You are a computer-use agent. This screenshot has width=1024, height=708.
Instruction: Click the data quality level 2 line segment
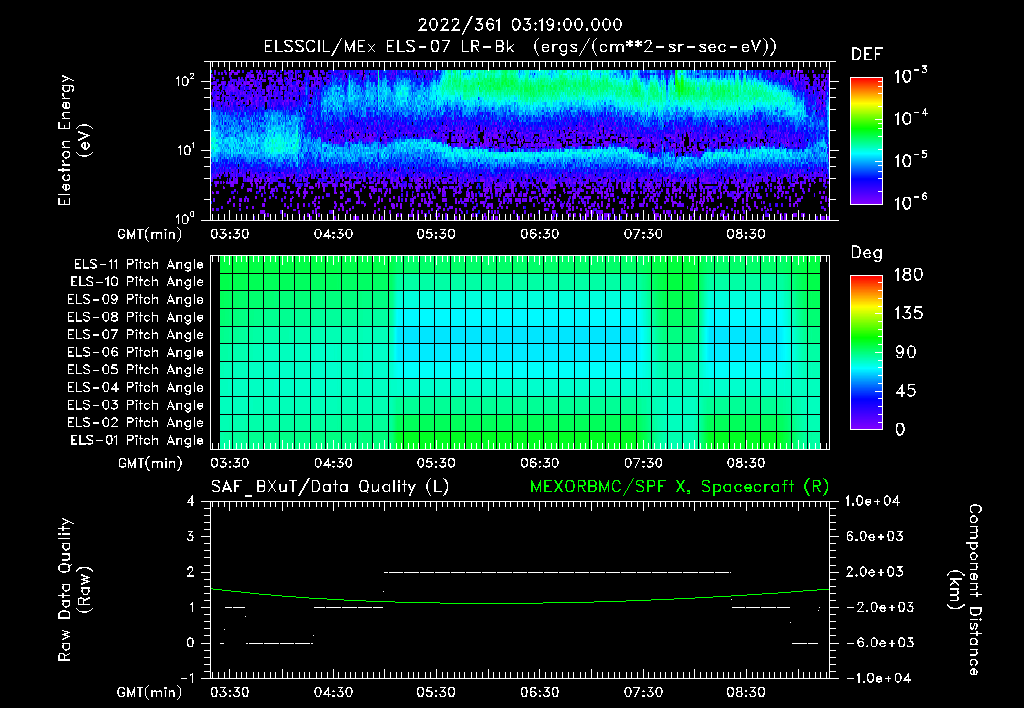click(x=557, y=572)
